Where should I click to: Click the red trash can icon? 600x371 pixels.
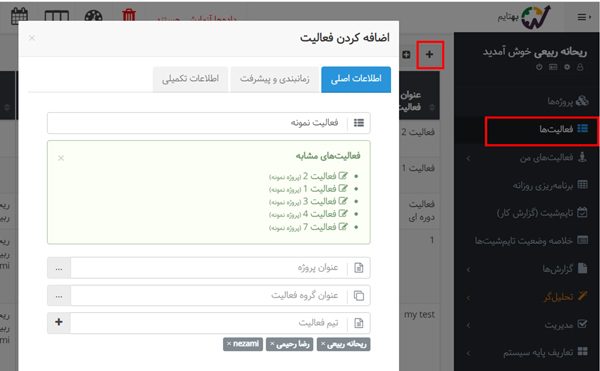[x=129, y=15]
